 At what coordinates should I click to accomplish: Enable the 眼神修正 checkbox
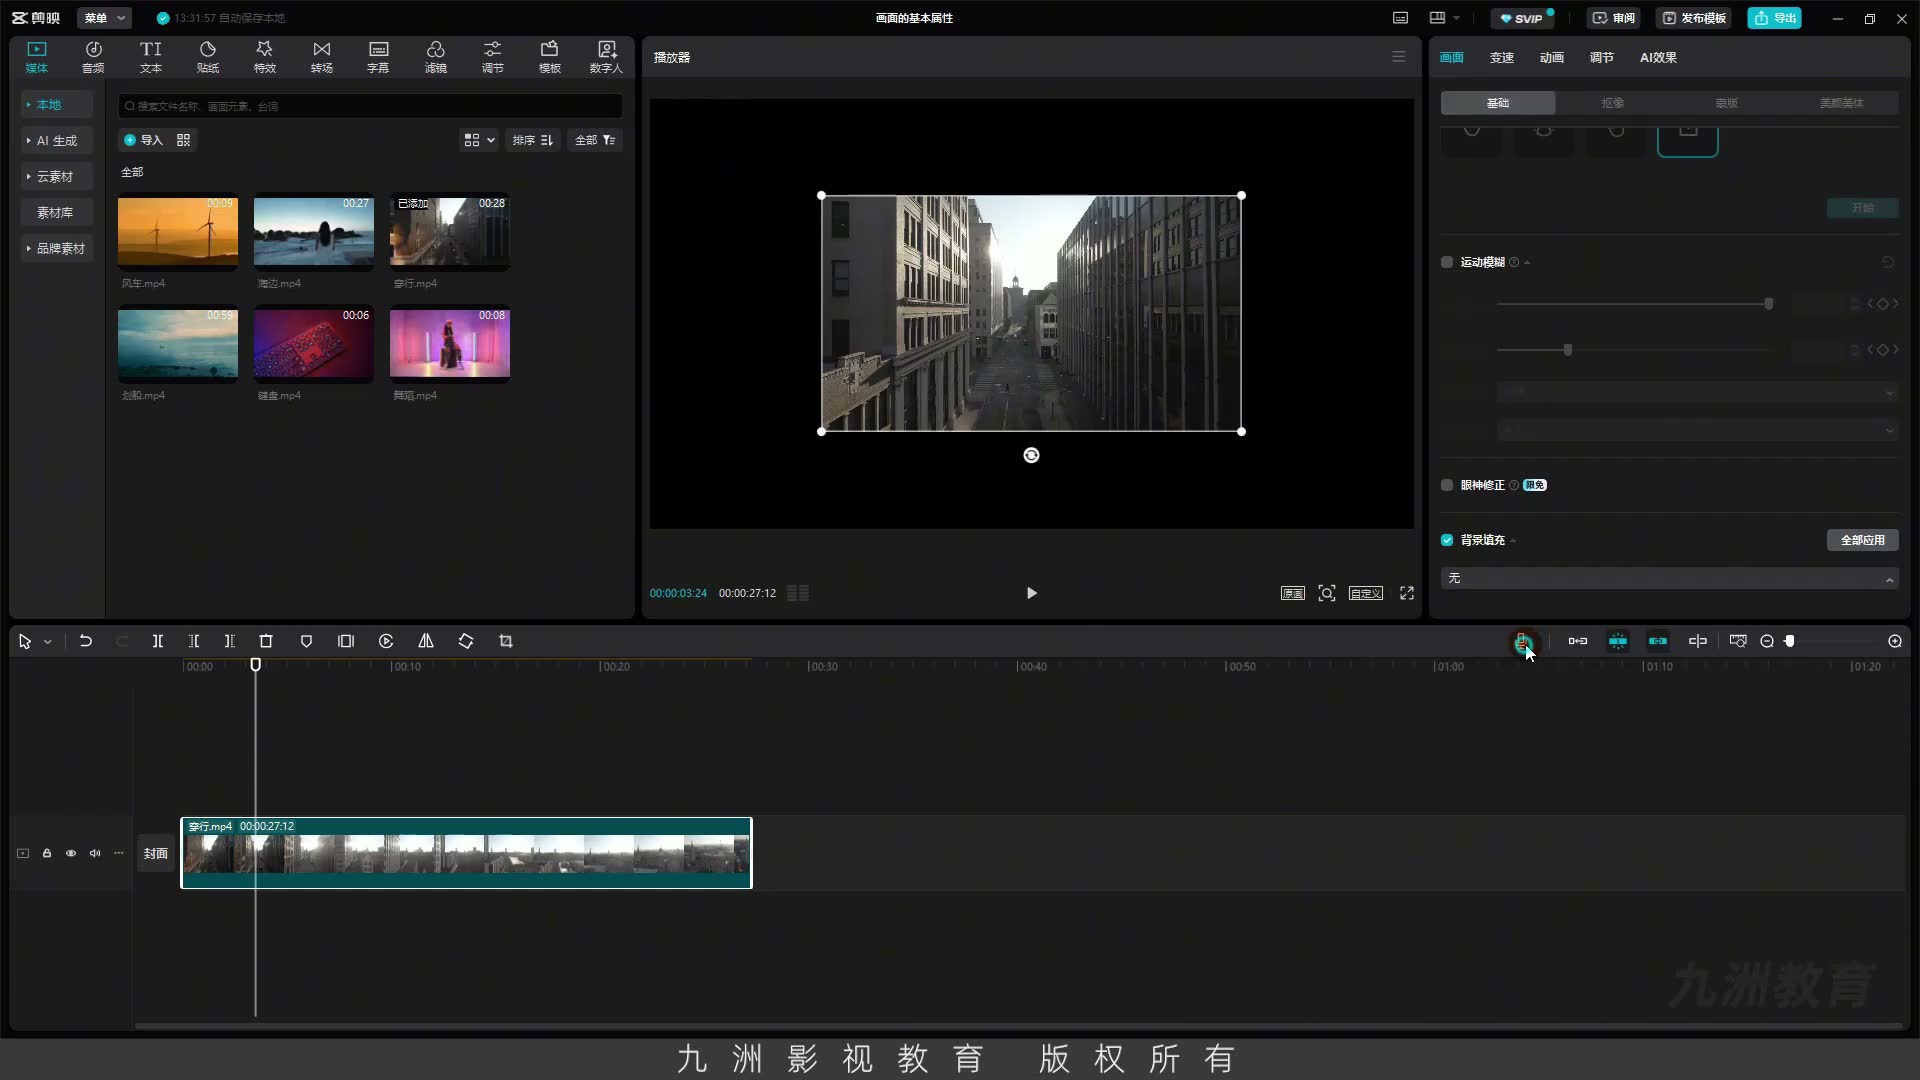[1447, 485]
